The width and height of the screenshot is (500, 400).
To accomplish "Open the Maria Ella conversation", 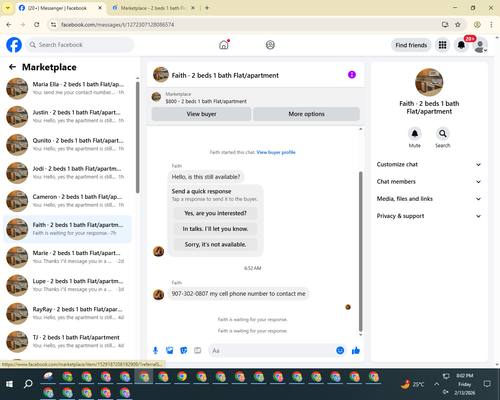I will tap(67, 88).
